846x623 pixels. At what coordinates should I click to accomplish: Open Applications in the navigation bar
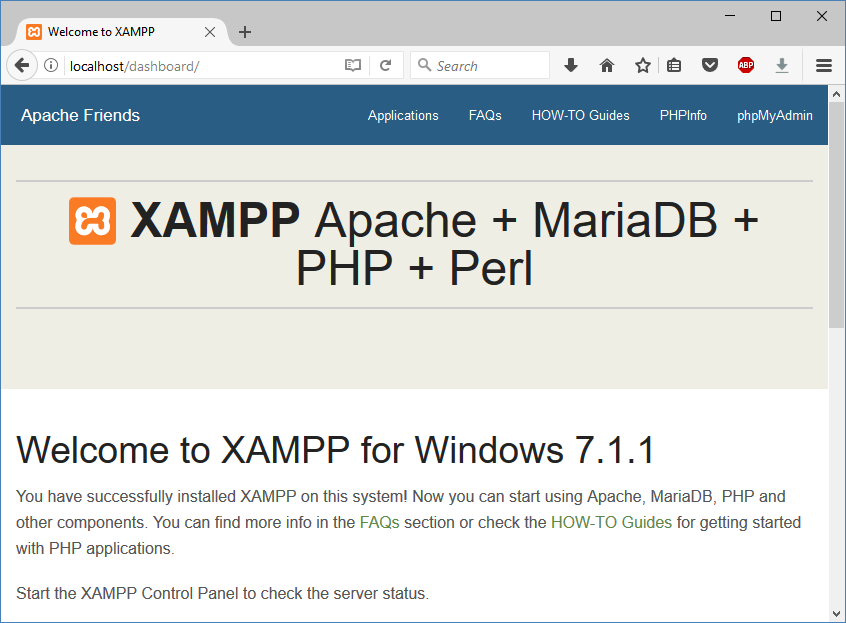pos(403,115)
